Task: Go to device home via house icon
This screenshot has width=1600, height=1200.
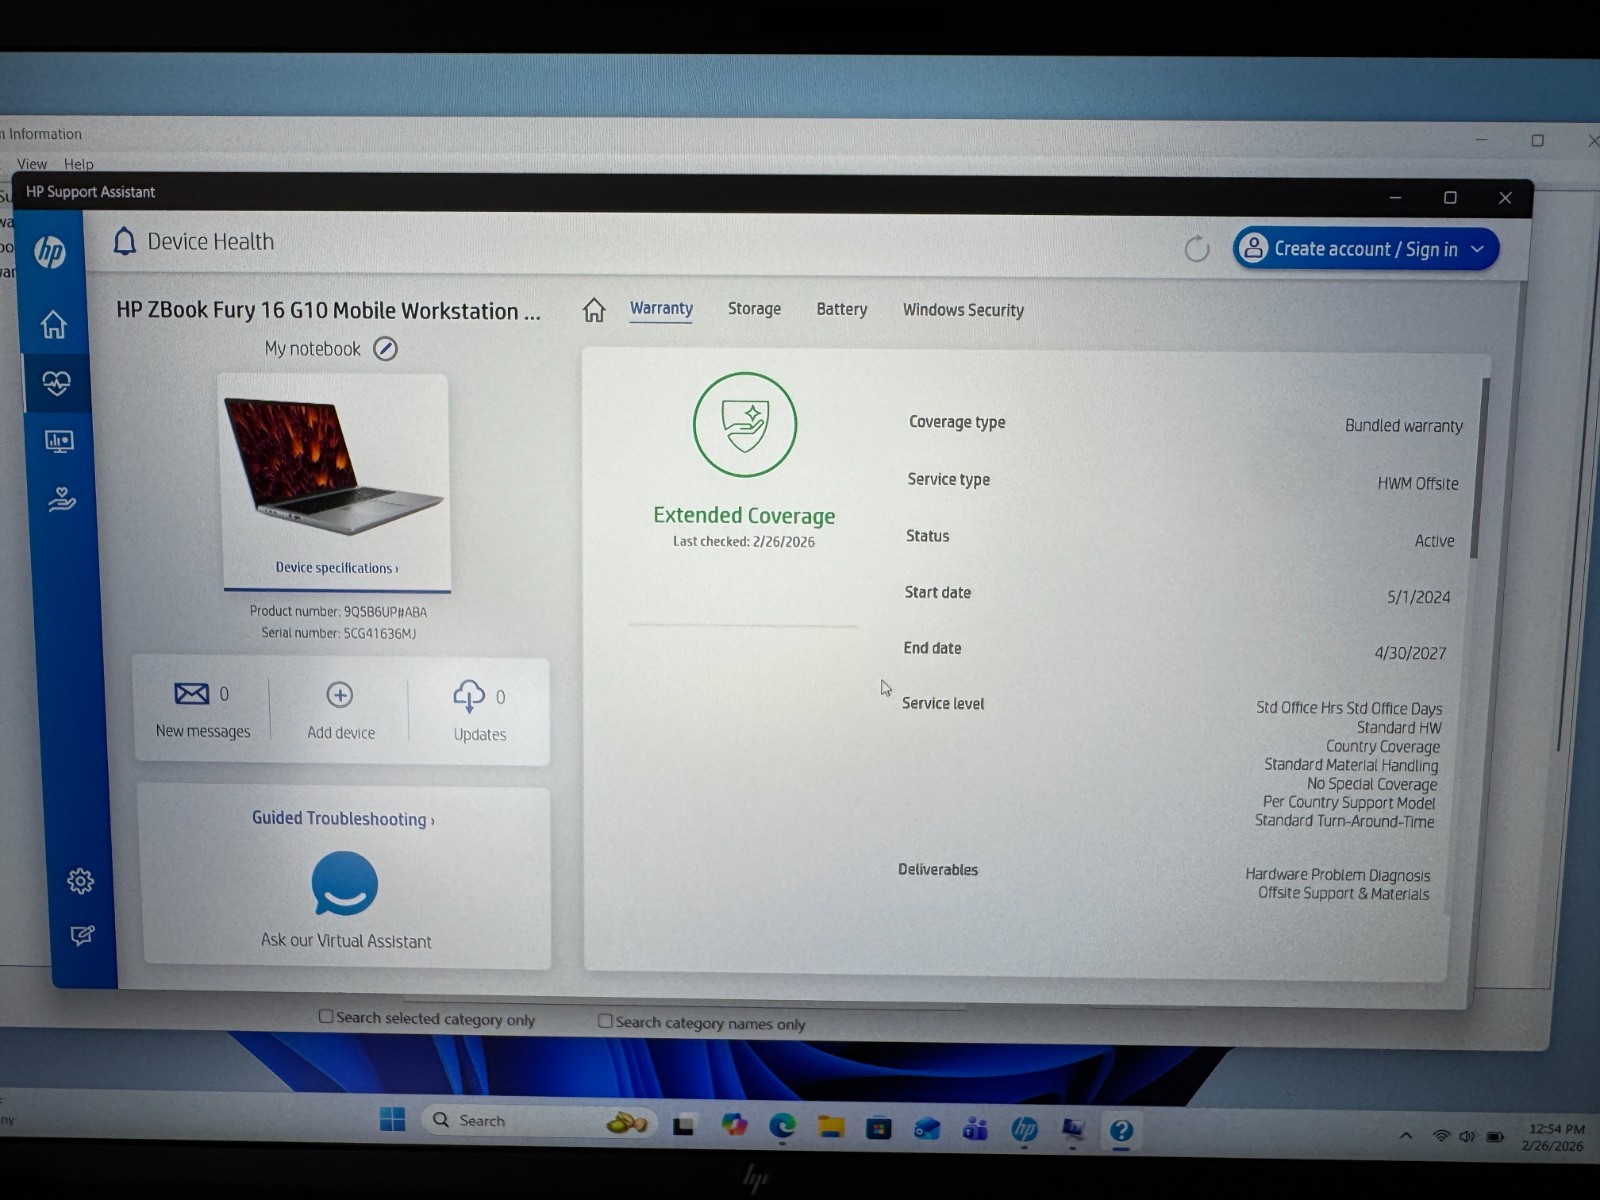Action: tap(594, 310)
